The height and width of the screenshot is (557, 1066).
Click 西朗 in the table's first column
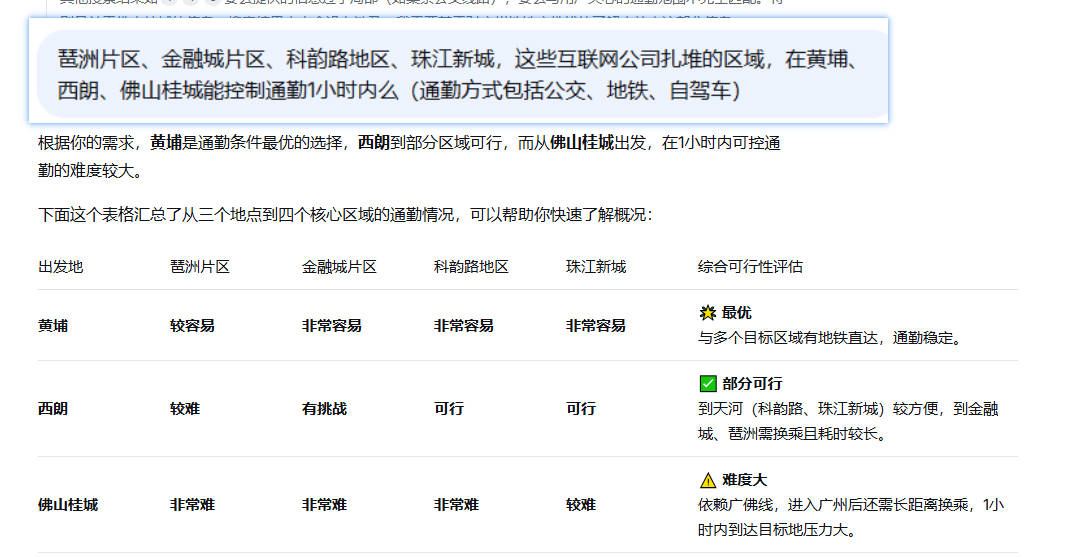click(53, 409)
